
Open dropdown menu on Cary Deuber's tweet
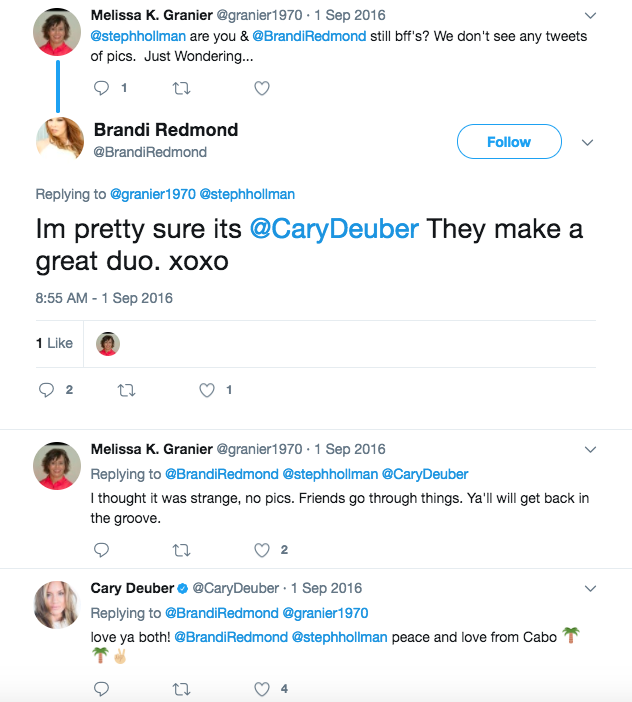(x=590, y=588)
